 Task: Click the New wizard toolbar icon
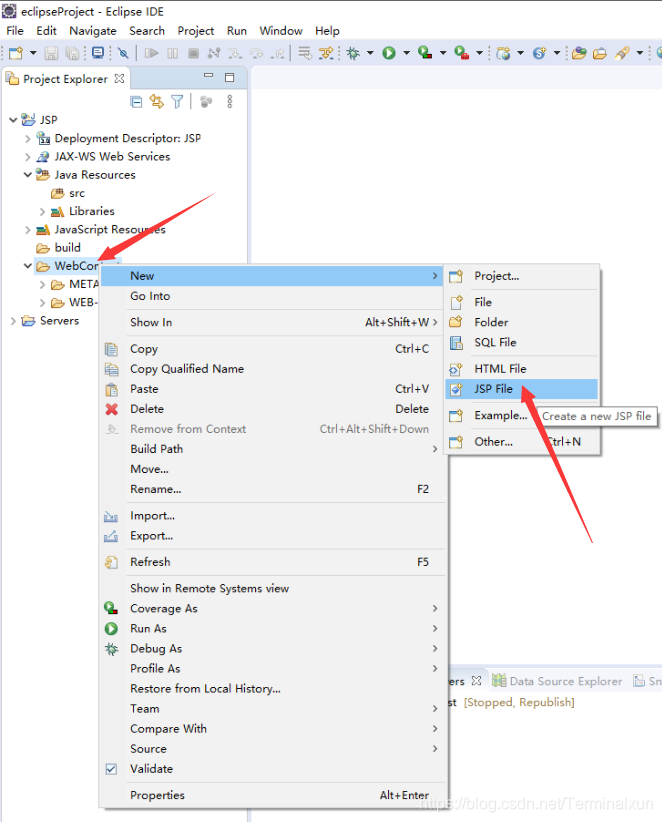click(16, 53)
